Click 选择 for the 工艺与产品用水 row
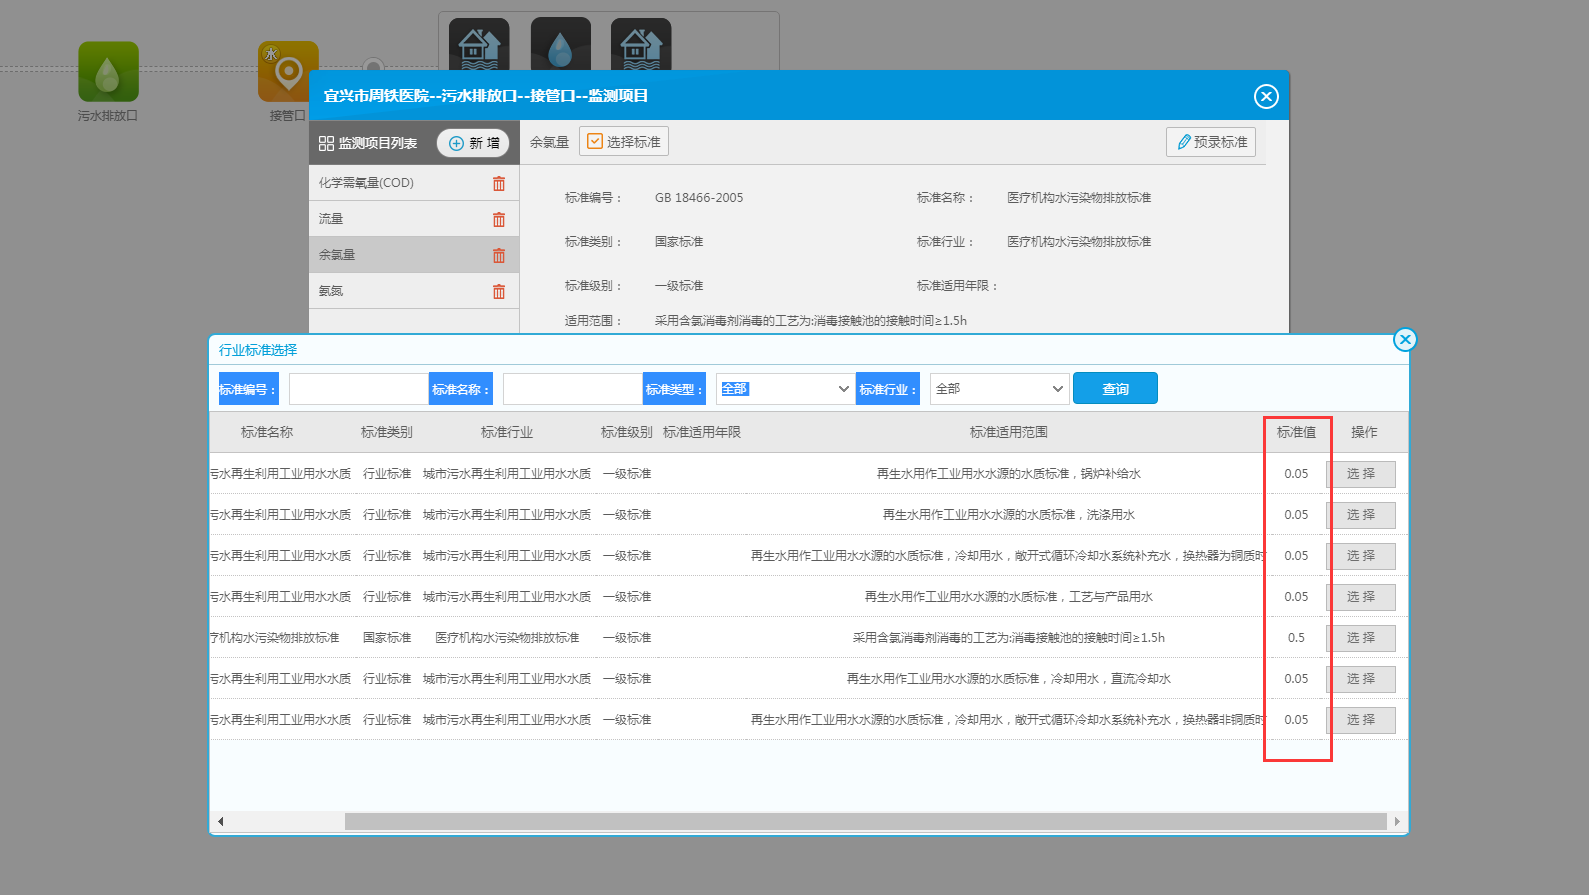The height and width of the screenshot is (895, 1589). coord(1361,597)
